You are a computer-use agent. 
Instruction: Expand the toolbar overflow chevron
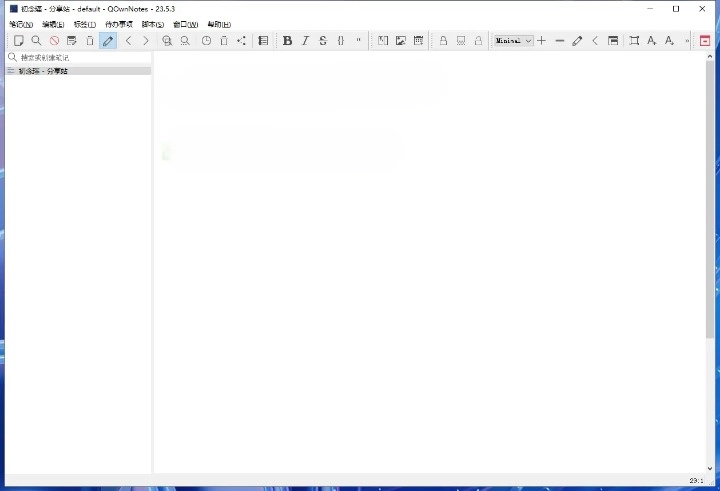click(x=687, y=41)
